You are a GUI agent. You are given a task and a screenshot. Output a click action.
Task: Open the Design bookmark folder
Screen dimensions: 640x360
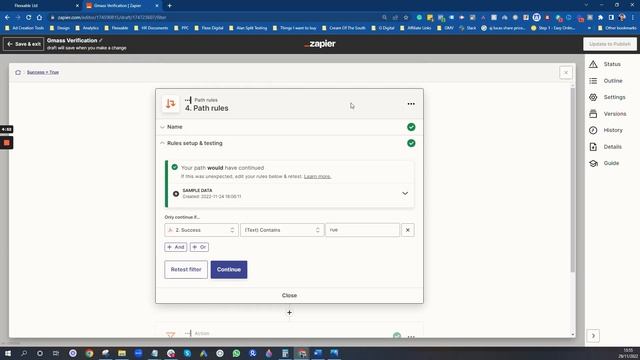[x=60, y=28]
